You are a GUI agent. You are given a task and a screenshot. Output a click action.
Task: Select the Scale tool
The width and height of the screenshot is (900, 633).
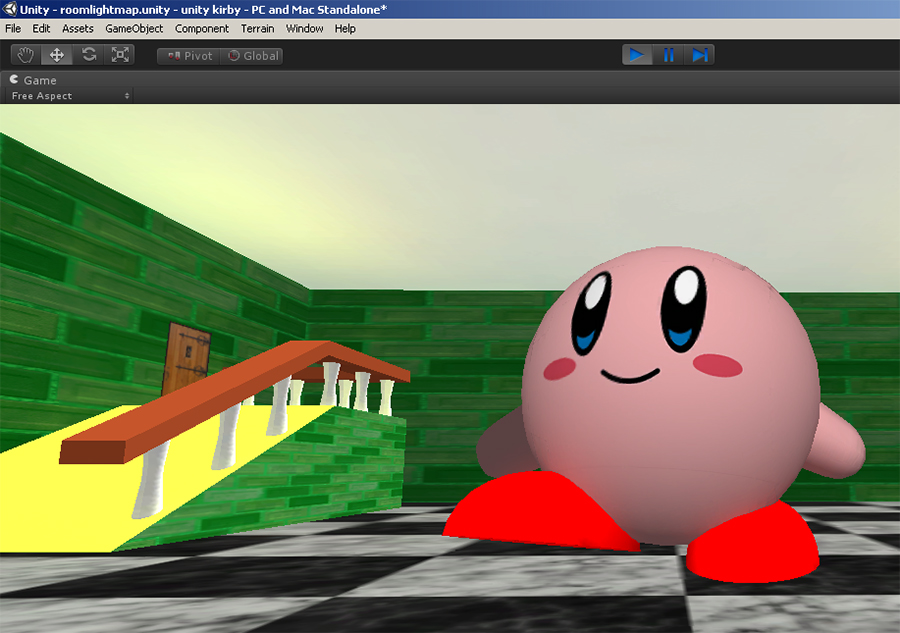click(119, 55)
